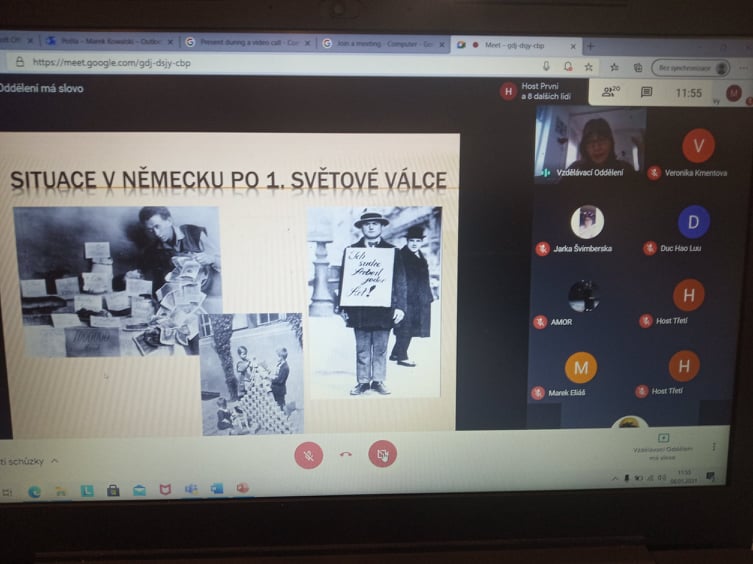Click the Host První presenter avatar H
753x564 pixels.
(x=509, y=91)
